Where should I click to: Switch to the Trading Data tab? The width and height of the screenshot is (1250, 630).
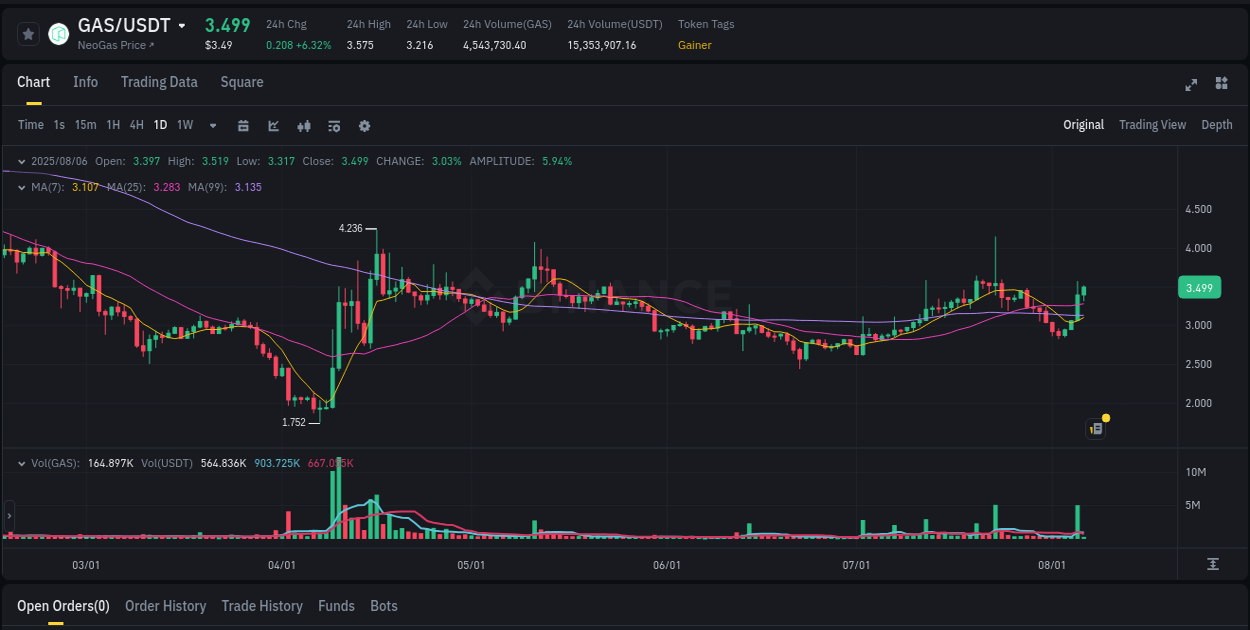pos(159,82)
